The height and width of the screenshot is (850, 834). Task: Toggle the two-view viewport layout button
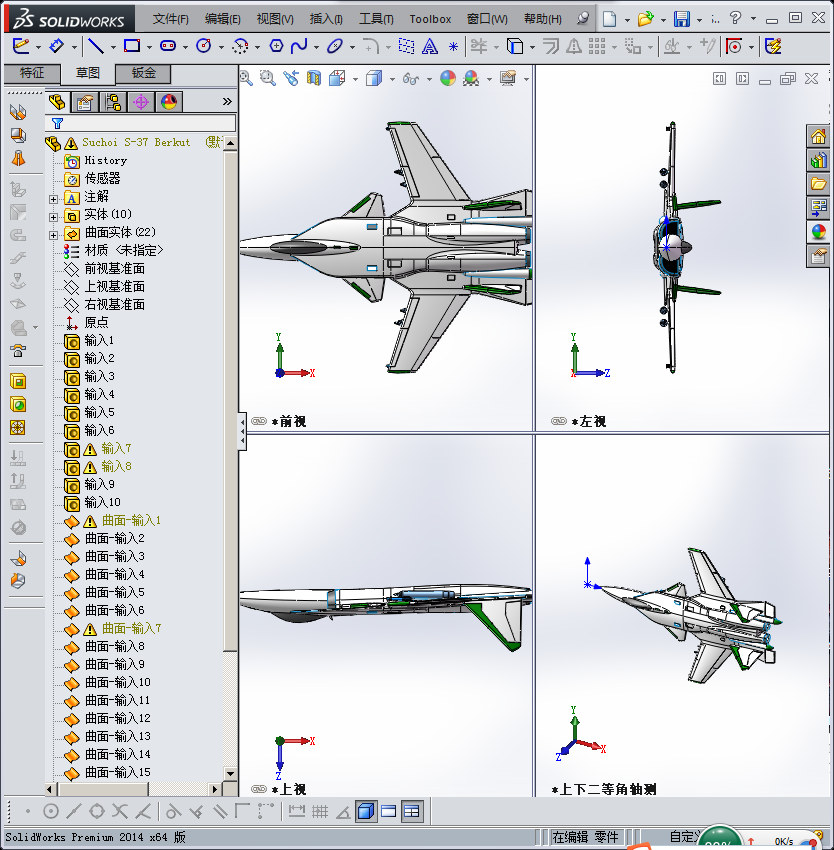pyautogui.click(x=389, y=811)
